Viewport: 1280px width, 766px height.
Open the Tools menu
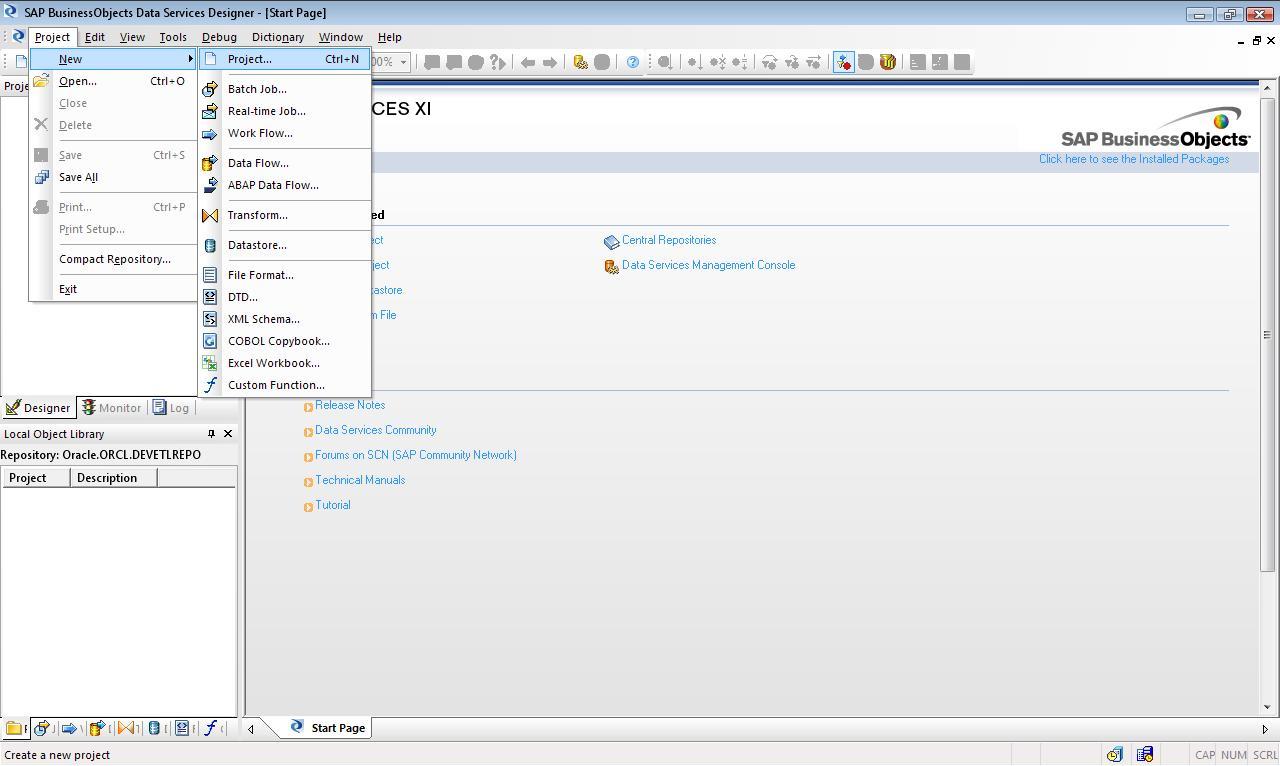(x=173, y=37)
